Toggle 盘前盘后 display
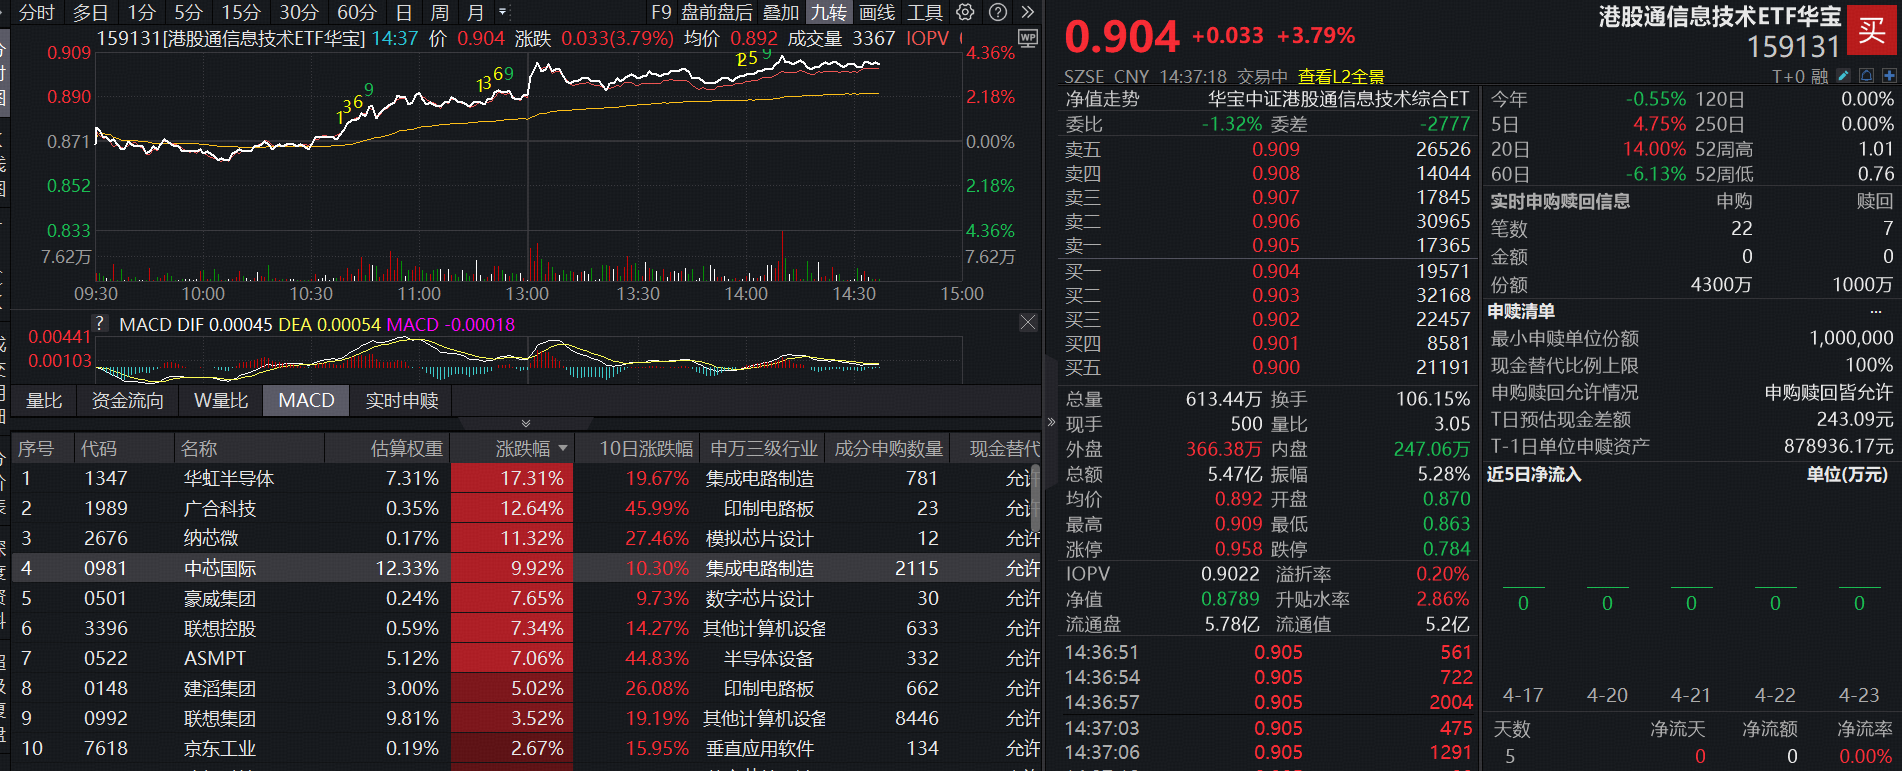This screenshot has height=771, width=1902. coord(717,13)
